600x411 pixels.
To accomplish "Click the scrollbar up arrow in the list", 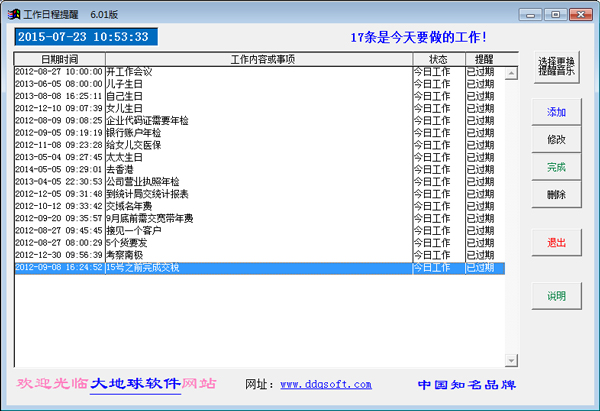I will point(512,60).
